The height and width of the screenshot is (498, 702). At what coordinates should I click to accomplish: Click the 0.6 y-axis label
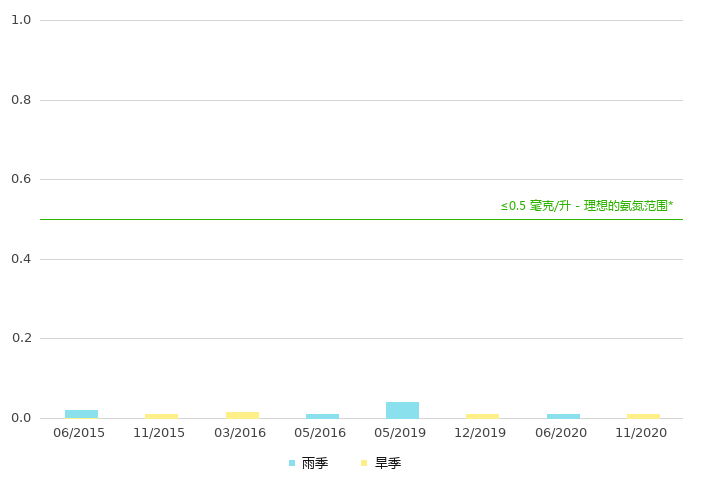point(21,179)
